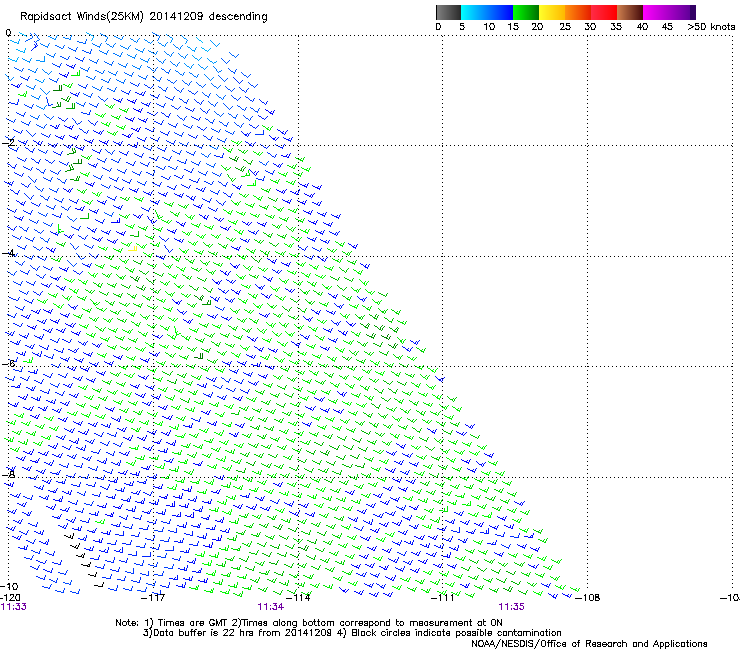740x650 pixels.
Task: Click the note 'Black circles indicate possible contamination'
Action: point(456,633)
